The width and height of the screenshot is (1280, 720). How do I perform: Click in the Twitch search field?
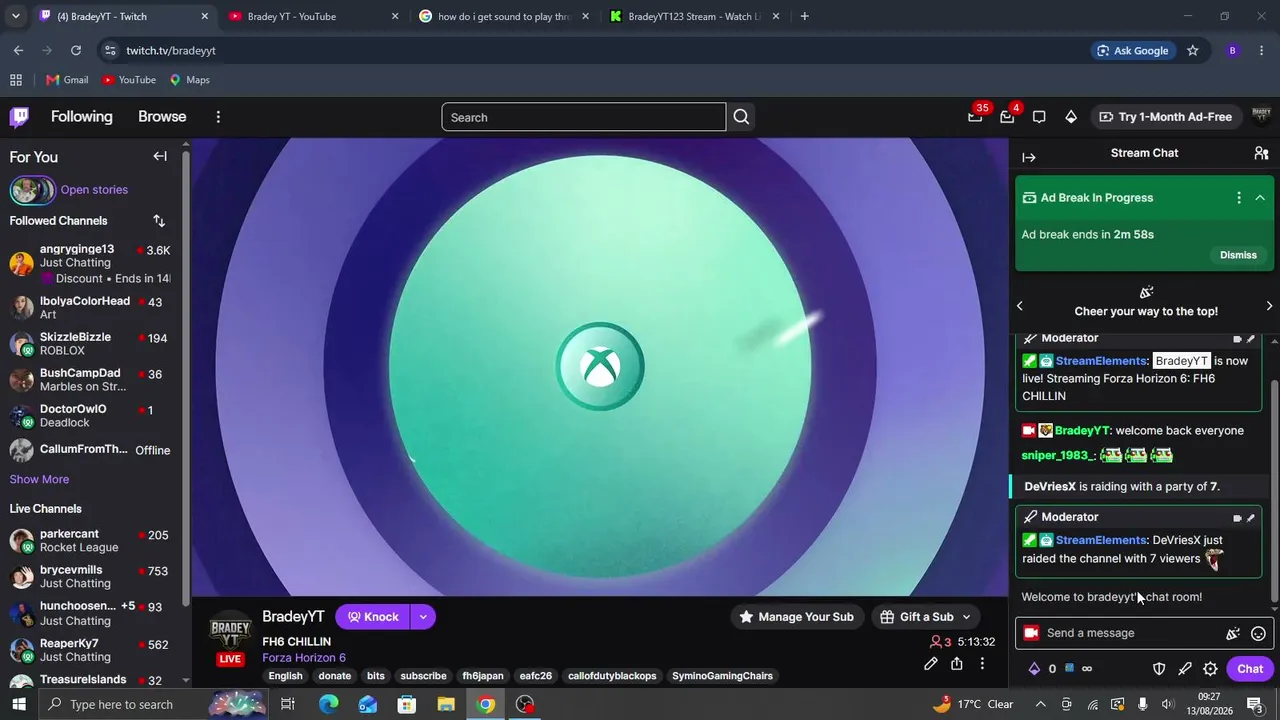pyautogui.click(x=584, y=117)
